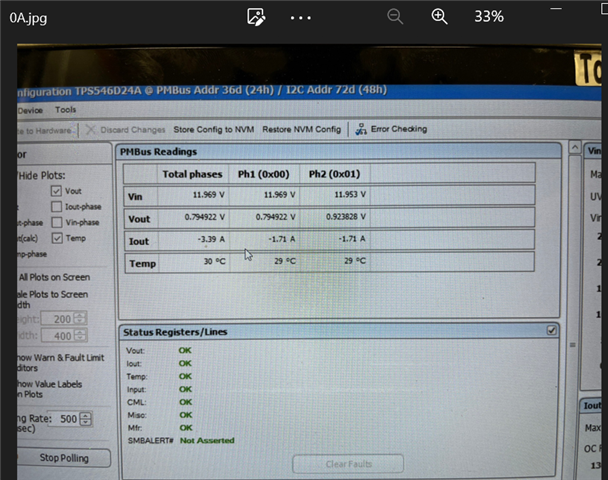Click Show Warn & Fault Limit Editors
This screenshot has height=480, width=608.
pos(60,363)
